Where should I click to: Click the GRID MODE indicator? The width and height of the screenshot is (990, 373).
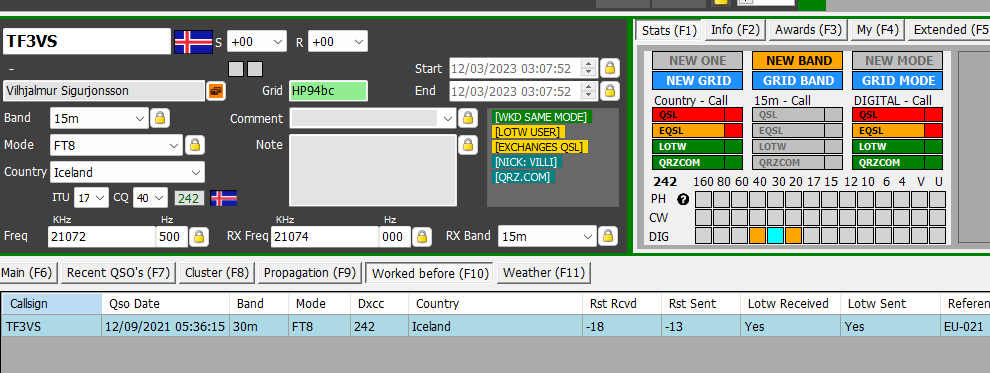(x=897, y=81)
